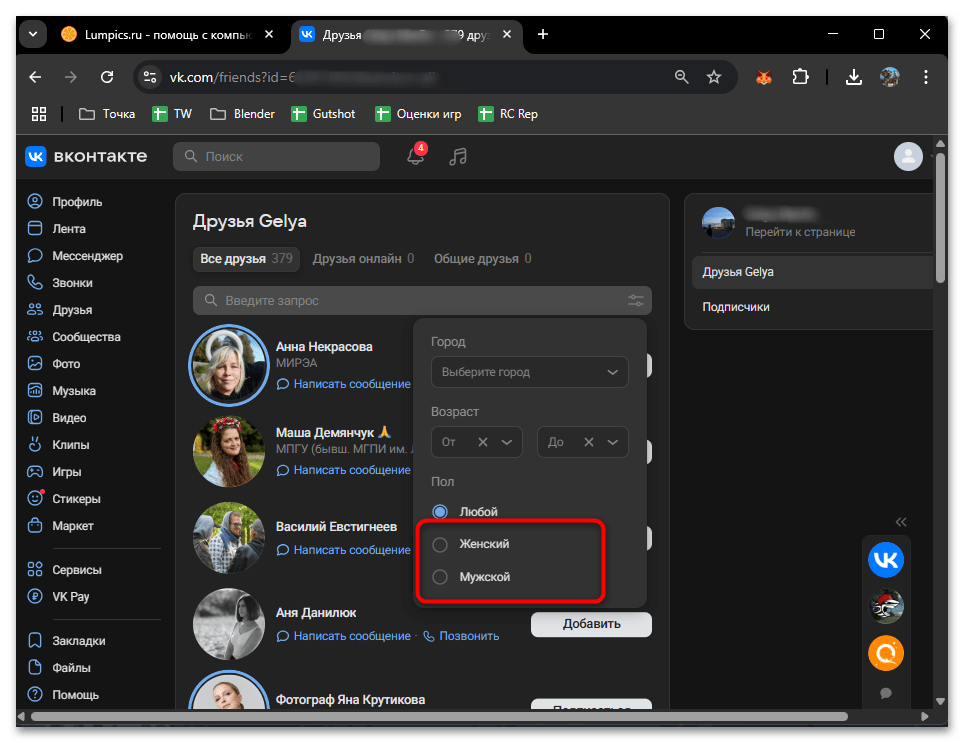Click the browser back arrow
The width and height of the screenshot is (964, 743).
pyautogui.click(x=36, y=77)
